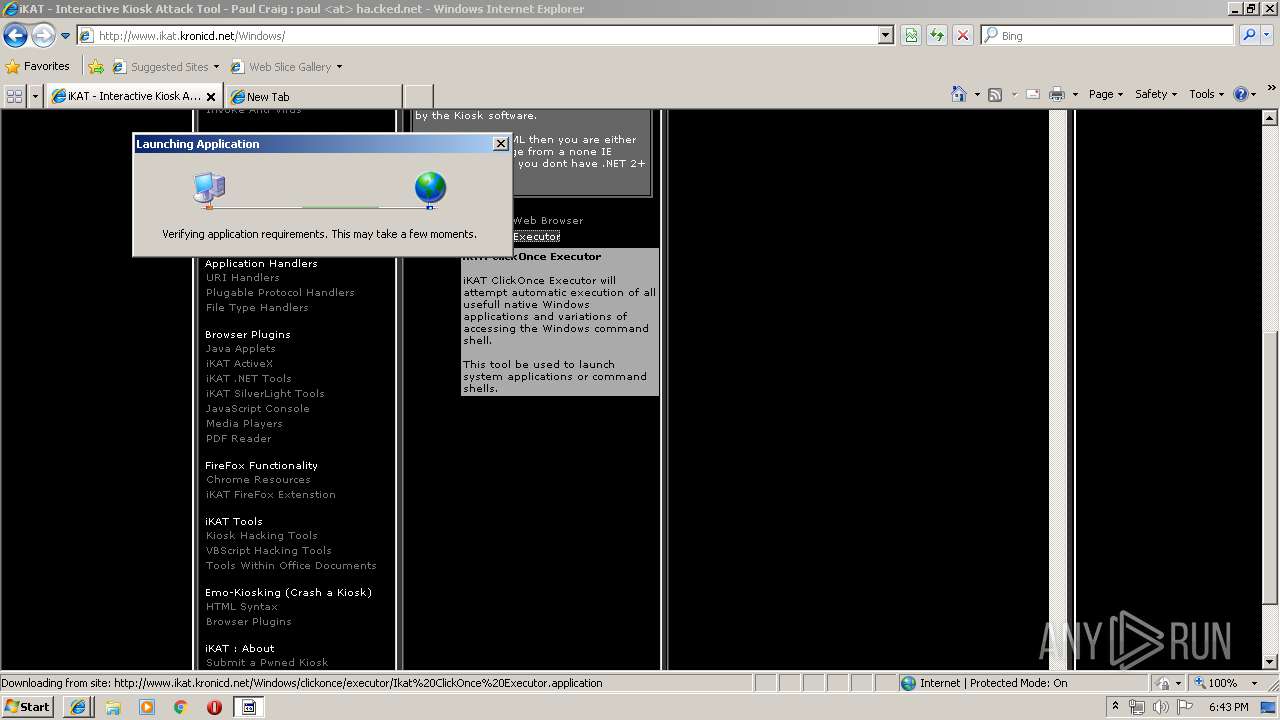Click the Internet Protected Mode status

[984, 683]
